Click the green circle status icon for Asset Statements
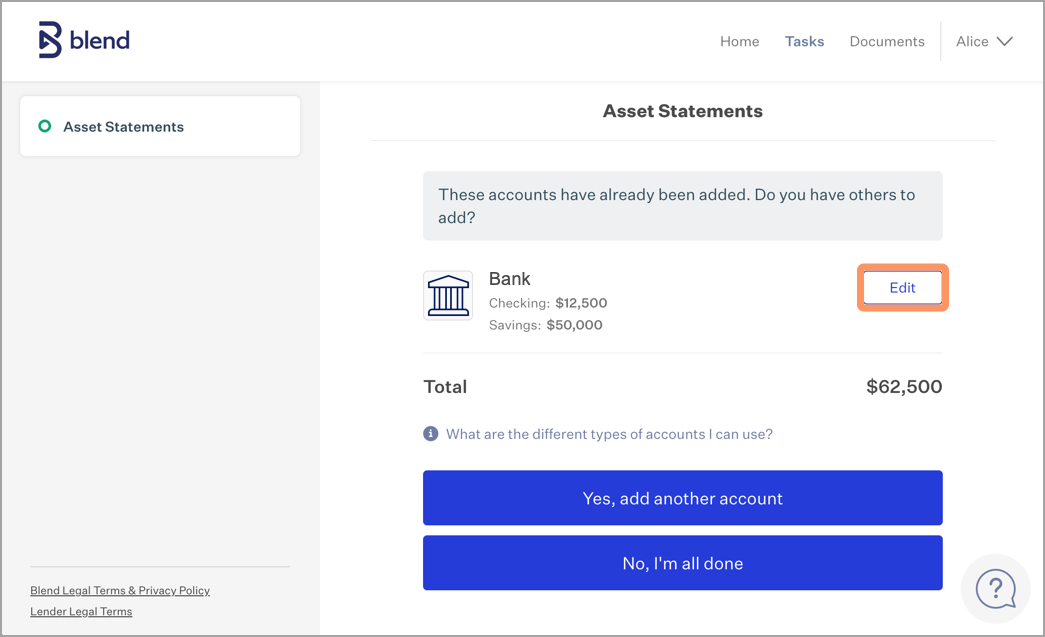Screen dimensions: 1045x637 coord(45,126)
